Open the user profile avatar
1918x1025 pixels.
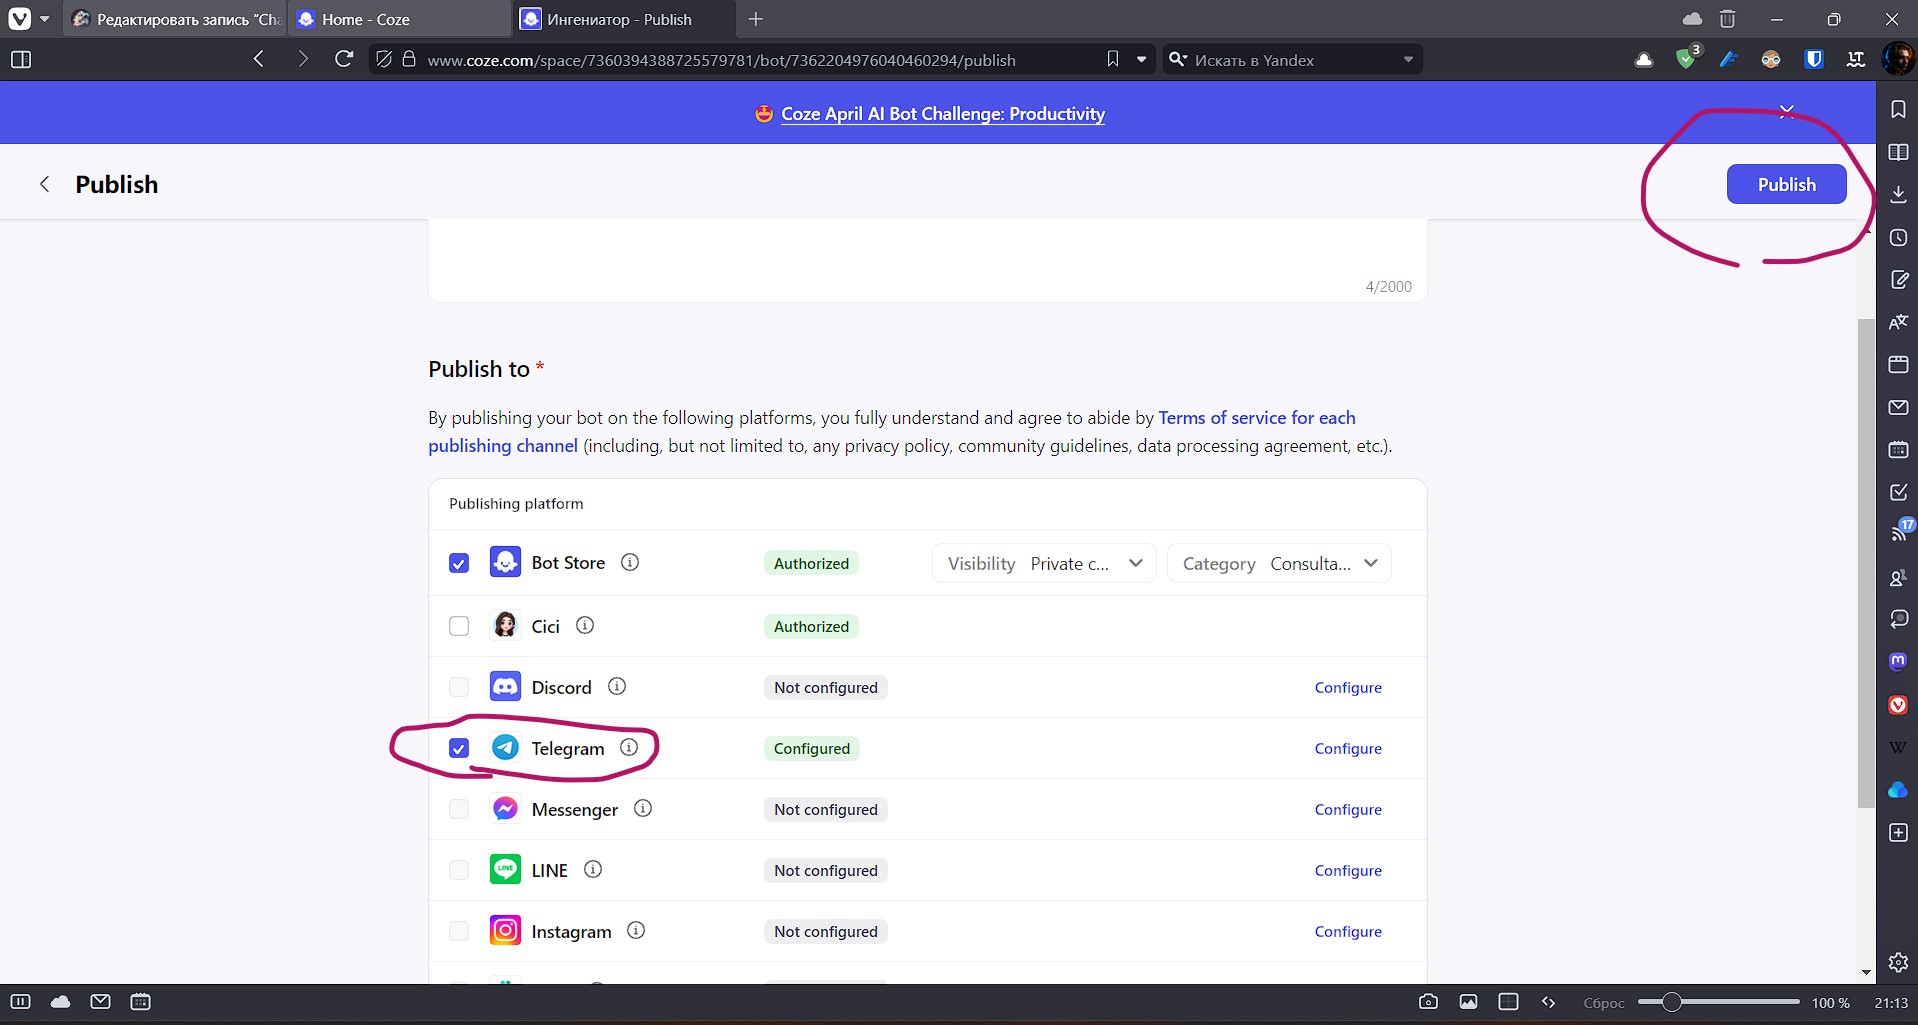coord(1897,59)
